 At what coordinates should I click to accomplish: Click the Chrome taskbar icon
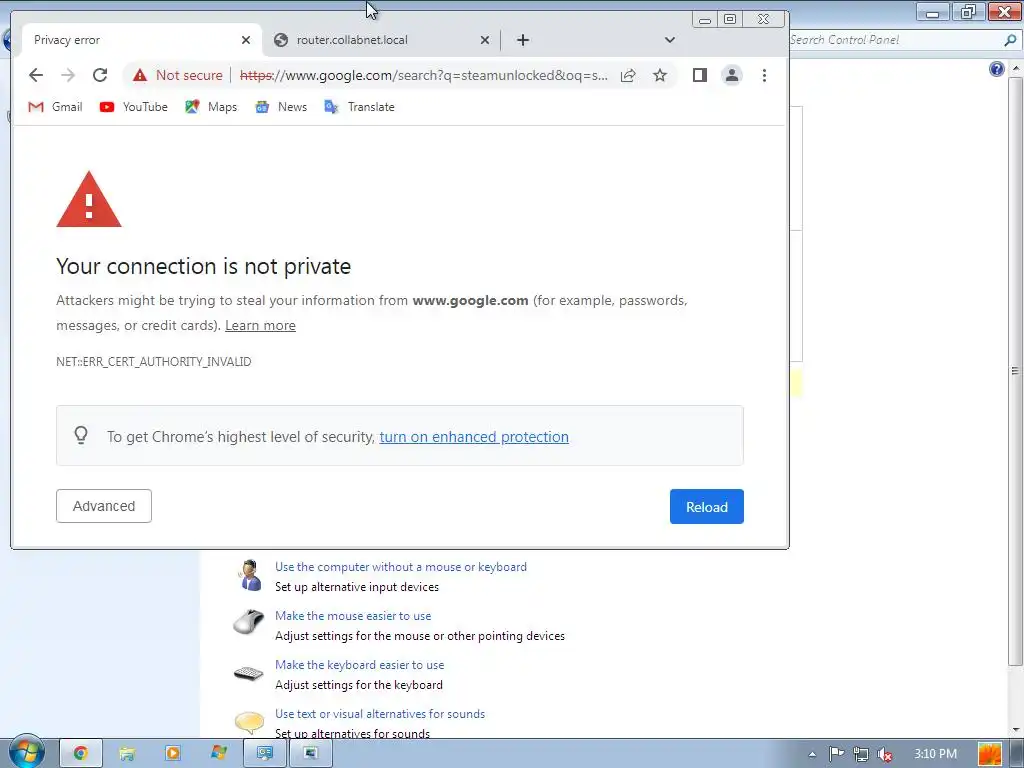tap(81, 754)
